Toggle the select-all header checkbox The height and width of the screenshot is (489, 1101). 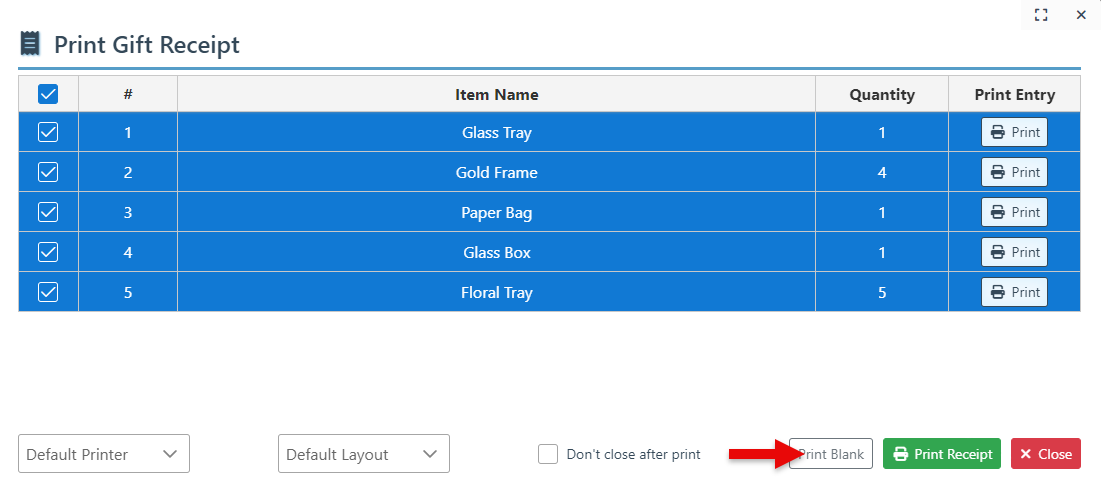(x=48, y=94)
